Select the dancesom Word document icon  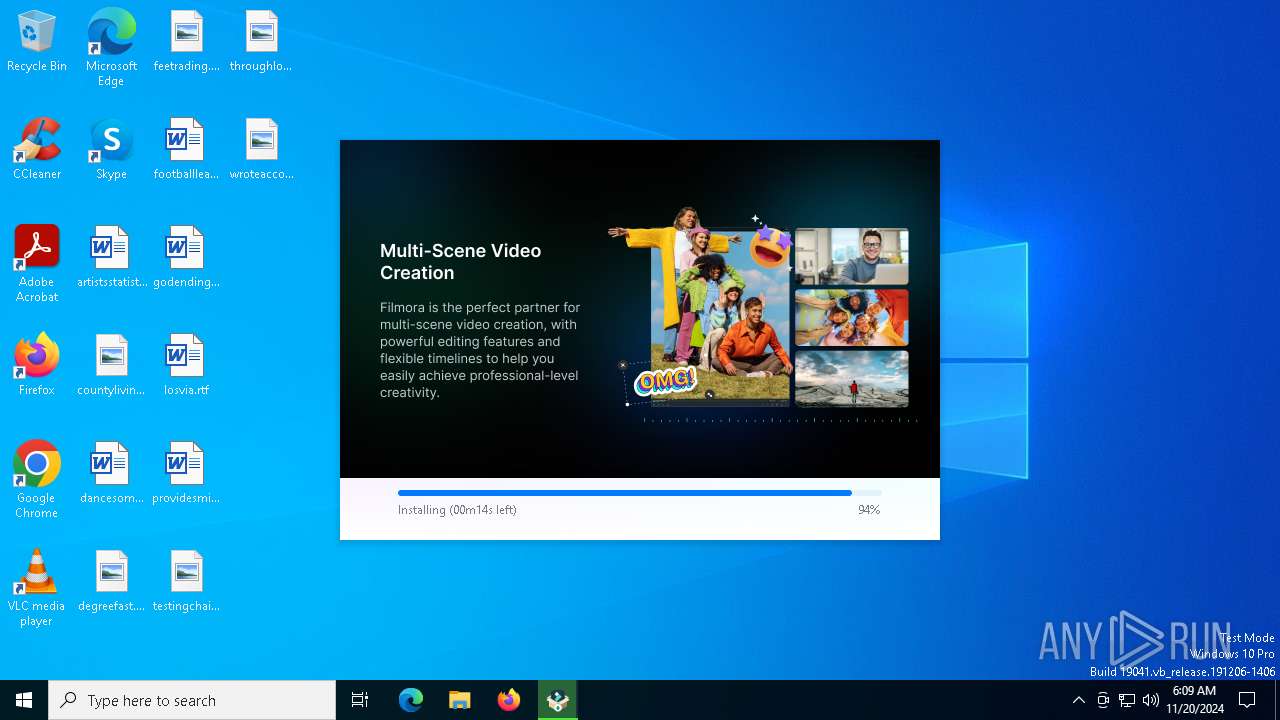[x=111, y=473]
